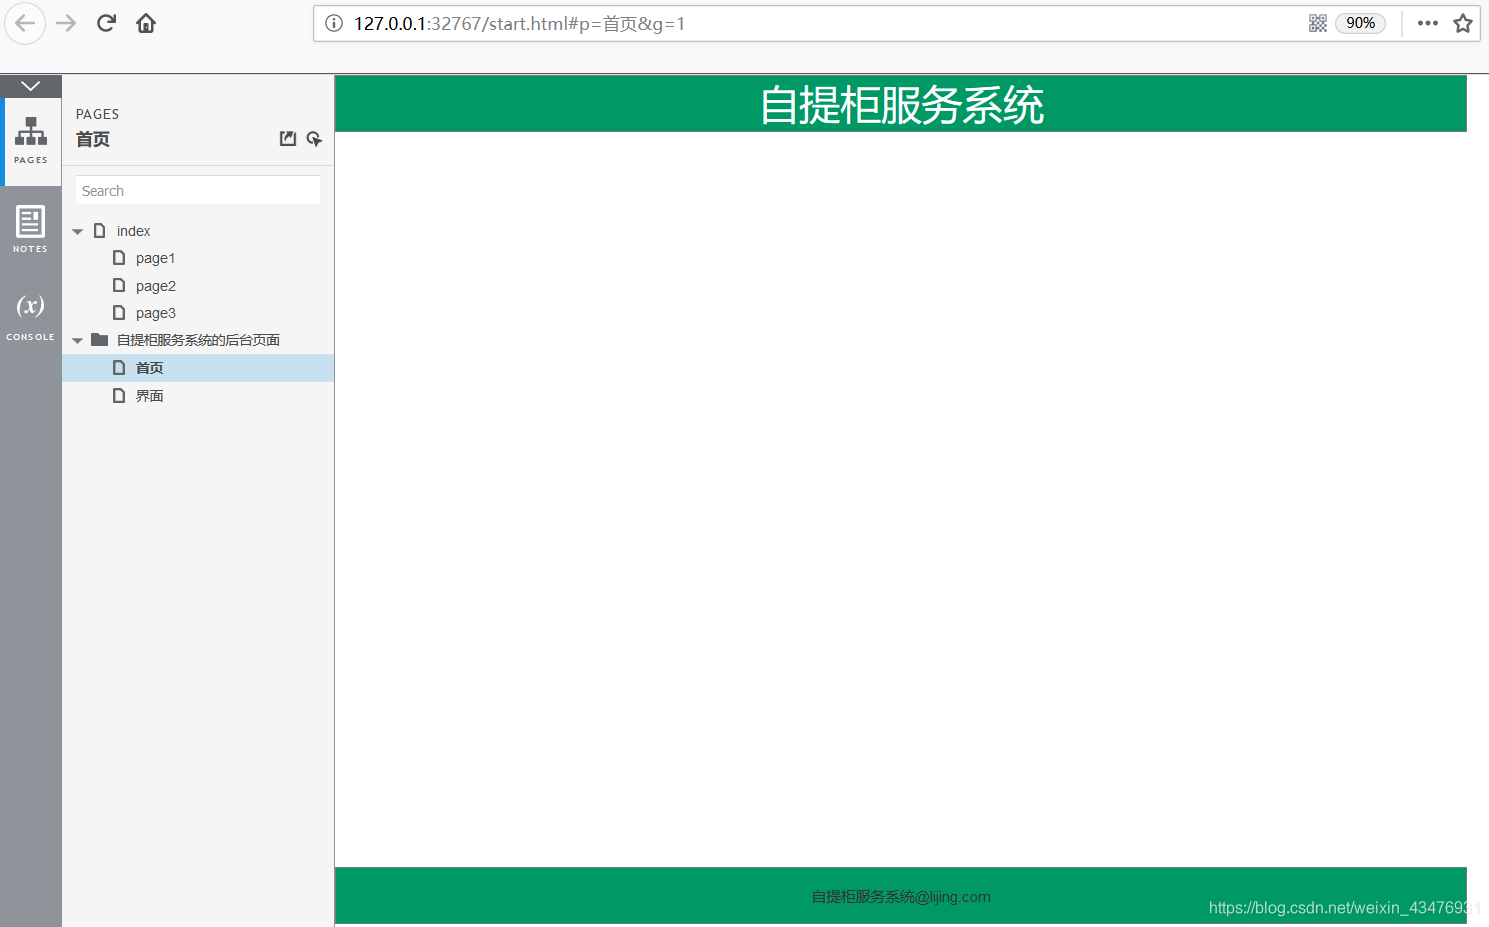Collapse the index page tree node
This screenshot has width=1489, height=927.
click(78, 231)
